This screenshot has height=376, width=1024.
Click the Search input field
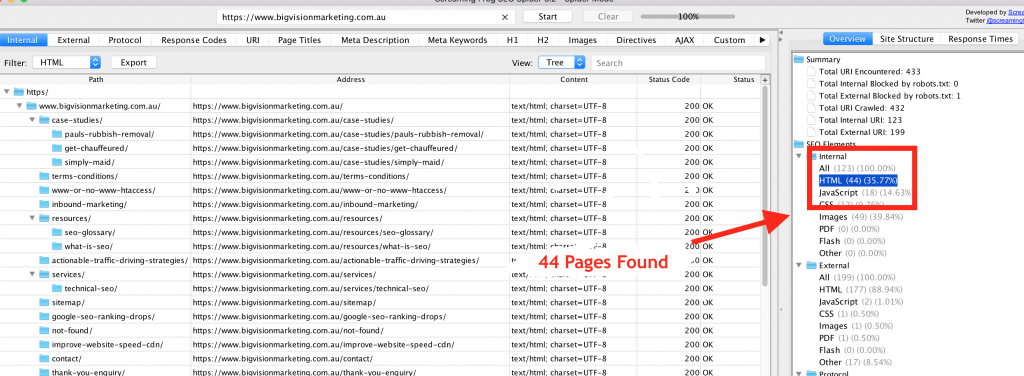coord(678,63)
